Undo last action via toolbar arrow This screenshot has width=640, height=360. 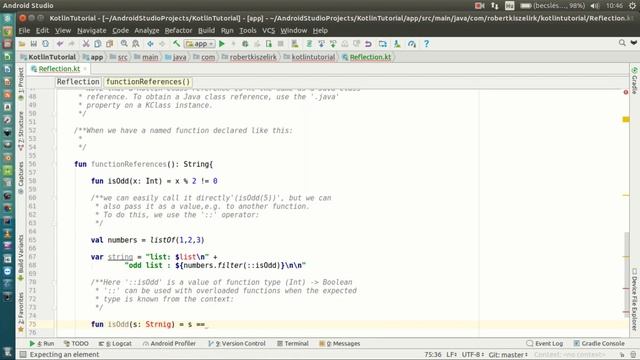click(60, 44)
